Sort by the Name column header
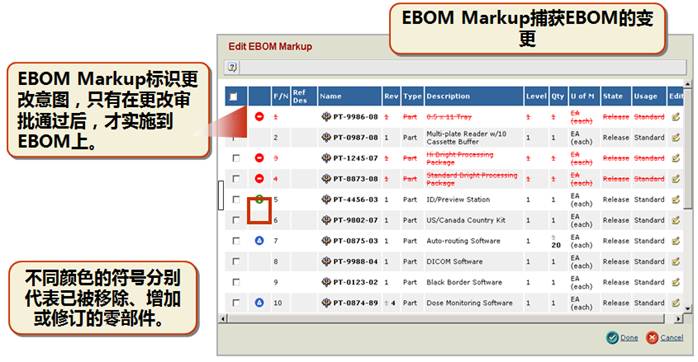698x362 pixels. pos(331,96)
